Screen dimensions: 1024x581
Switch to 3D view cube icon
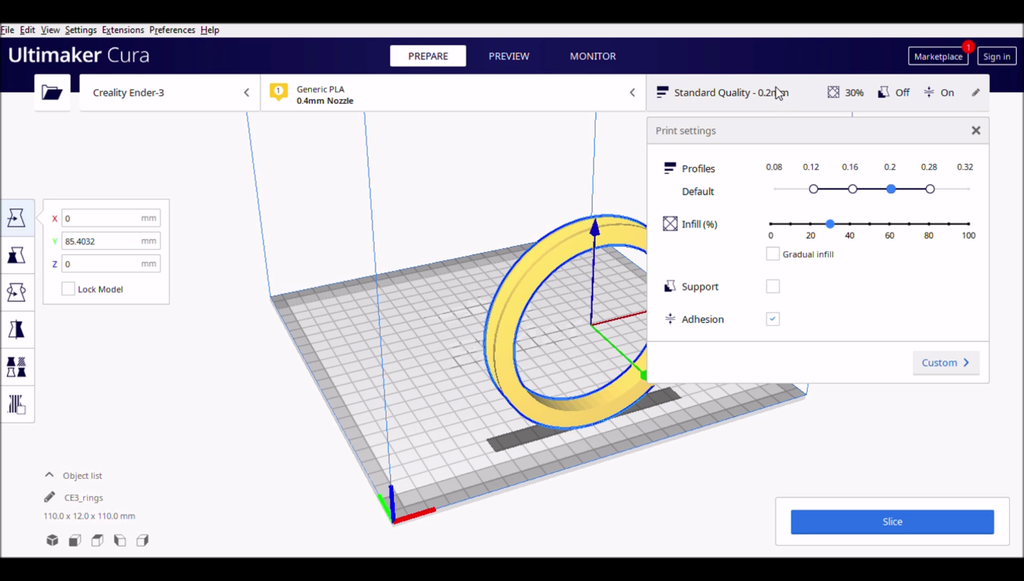point(52,541)
